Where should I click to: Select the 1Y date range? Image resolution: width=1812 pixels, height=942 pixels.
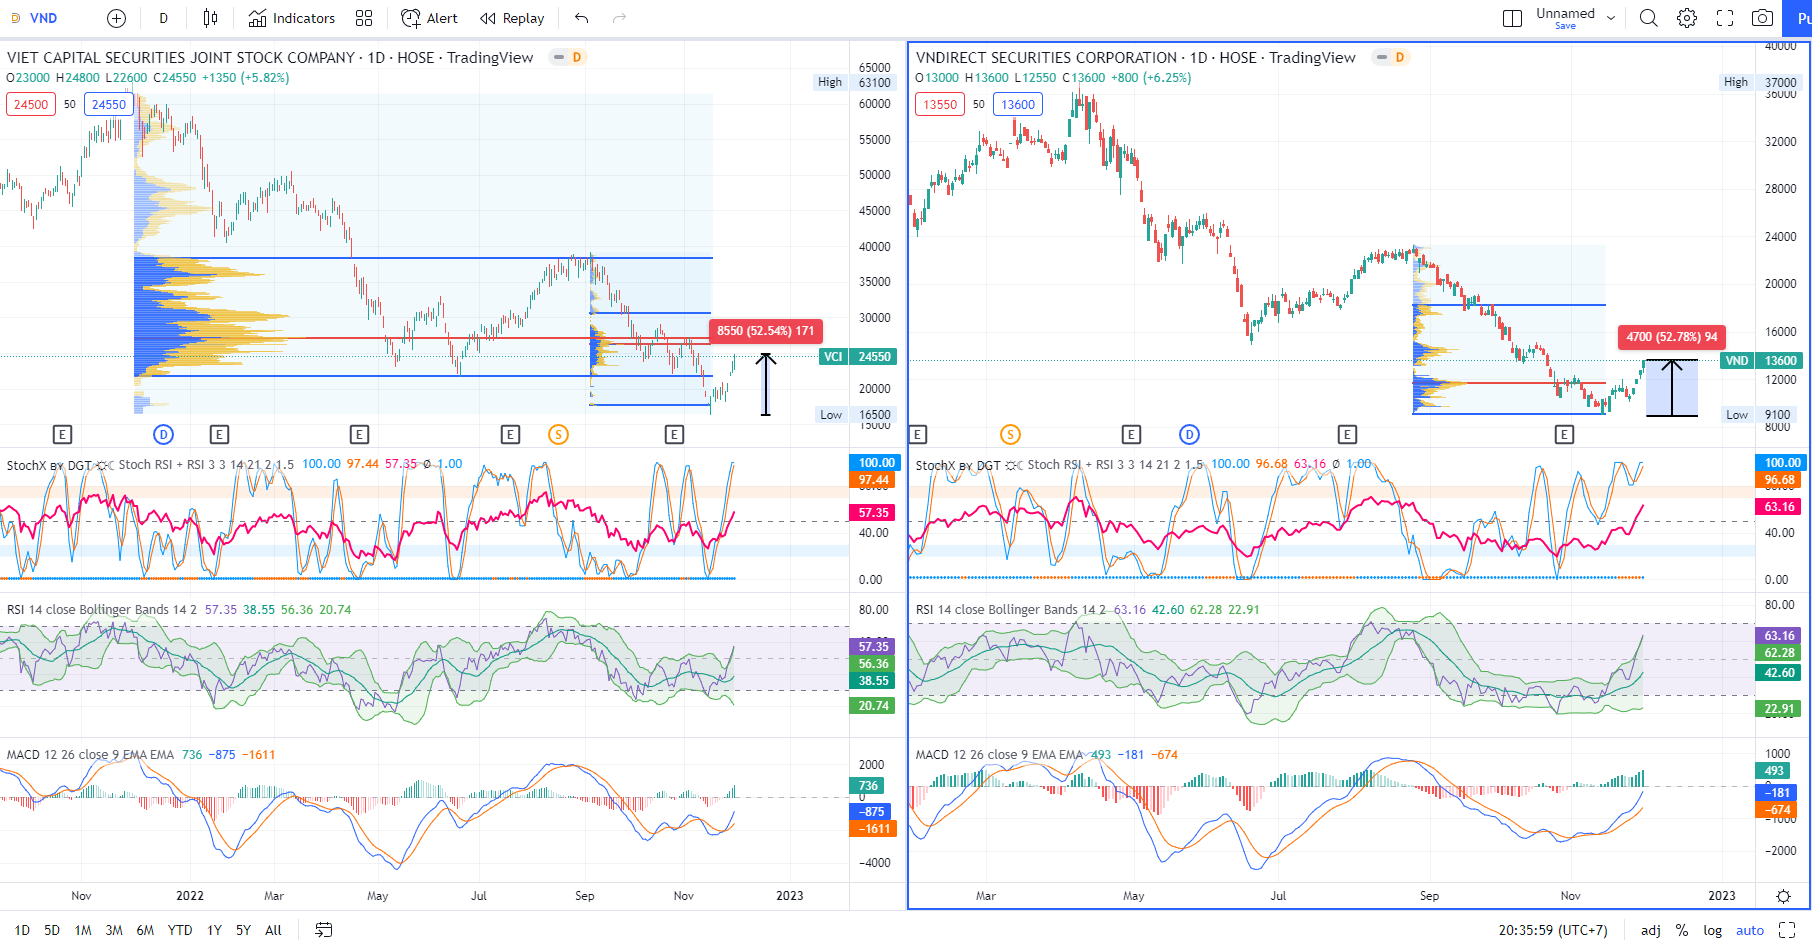(x=214, y=930)
